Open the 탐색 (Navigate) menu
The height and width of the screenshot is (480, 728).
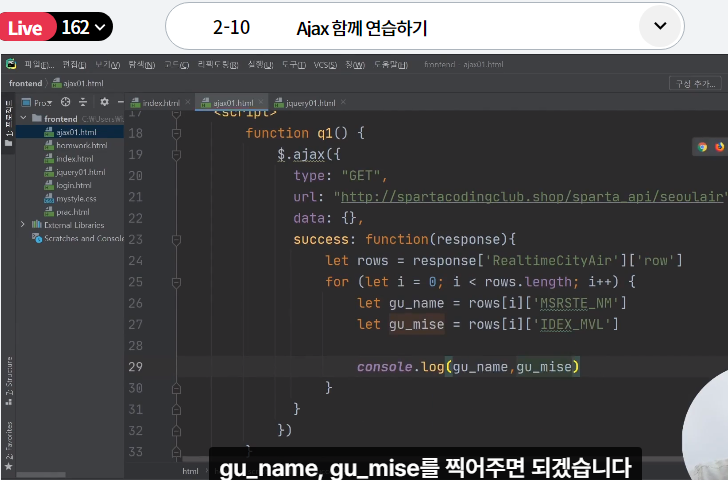142,65
